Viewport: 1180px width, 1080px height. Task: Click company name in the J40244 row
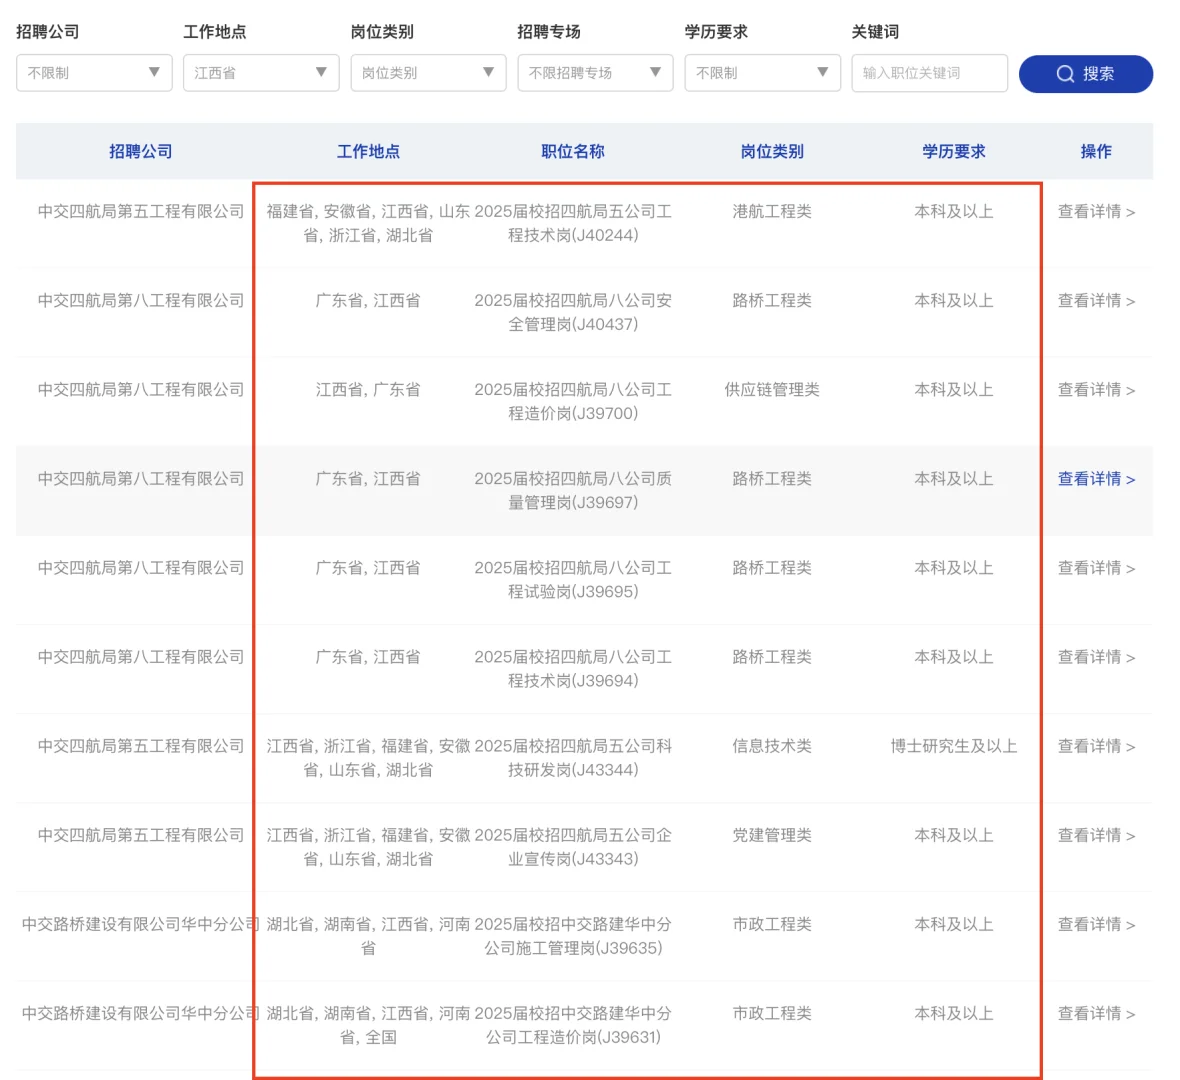[x=141, y=211]
